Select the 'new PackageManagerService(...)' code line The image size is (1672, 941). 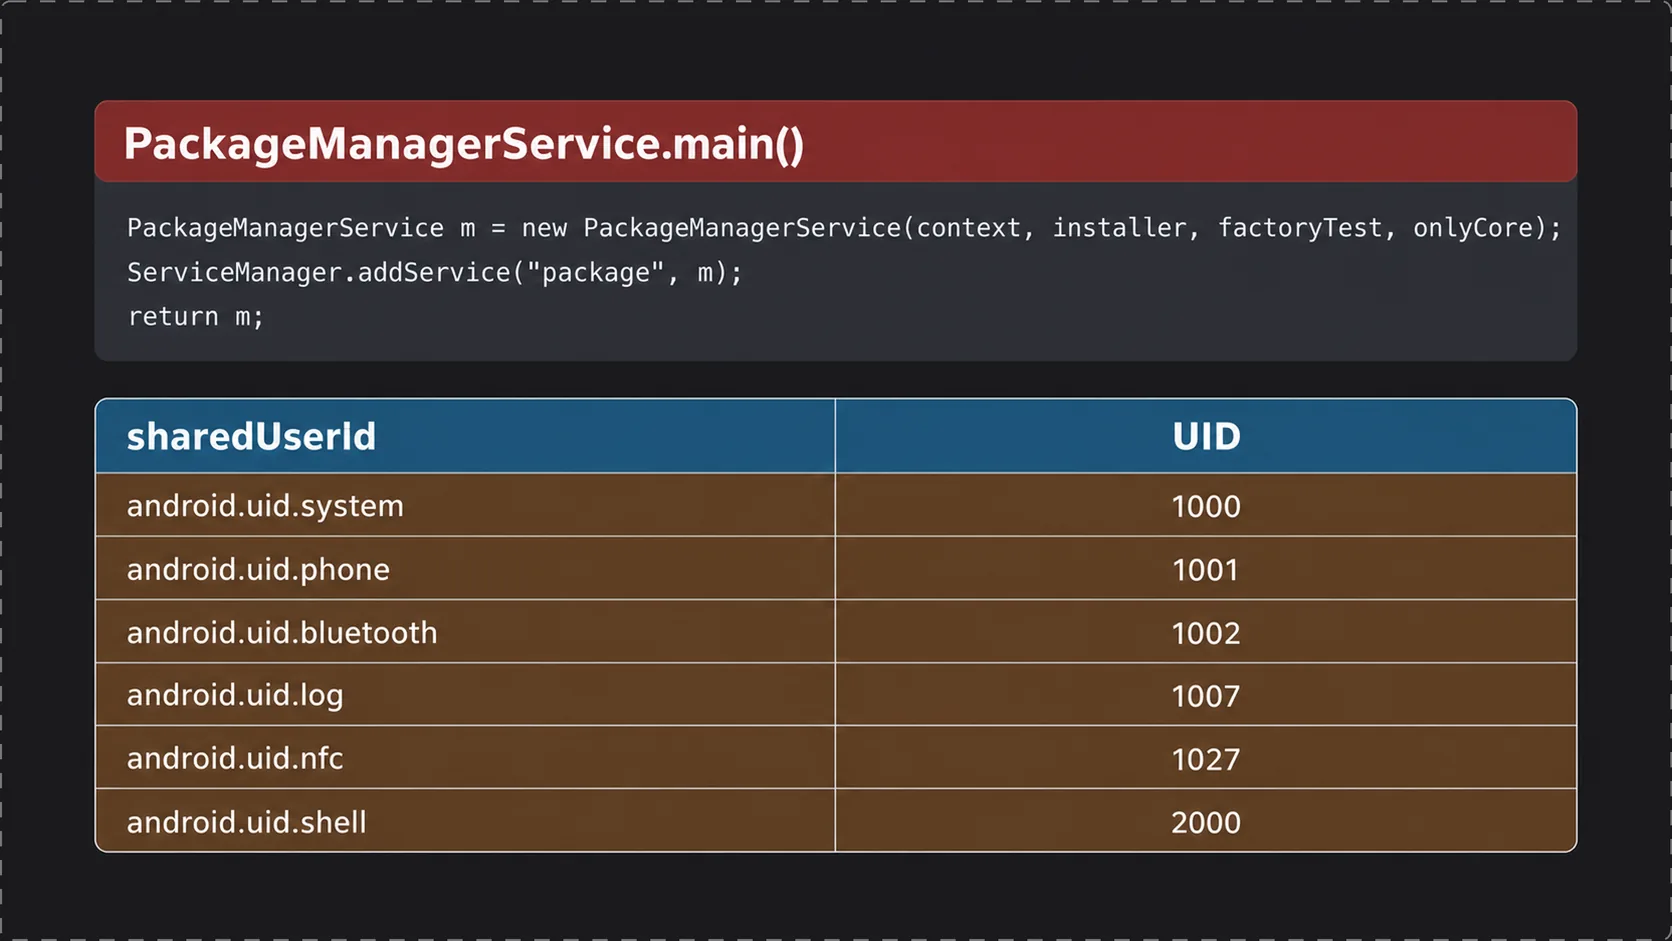click(844, 228)
